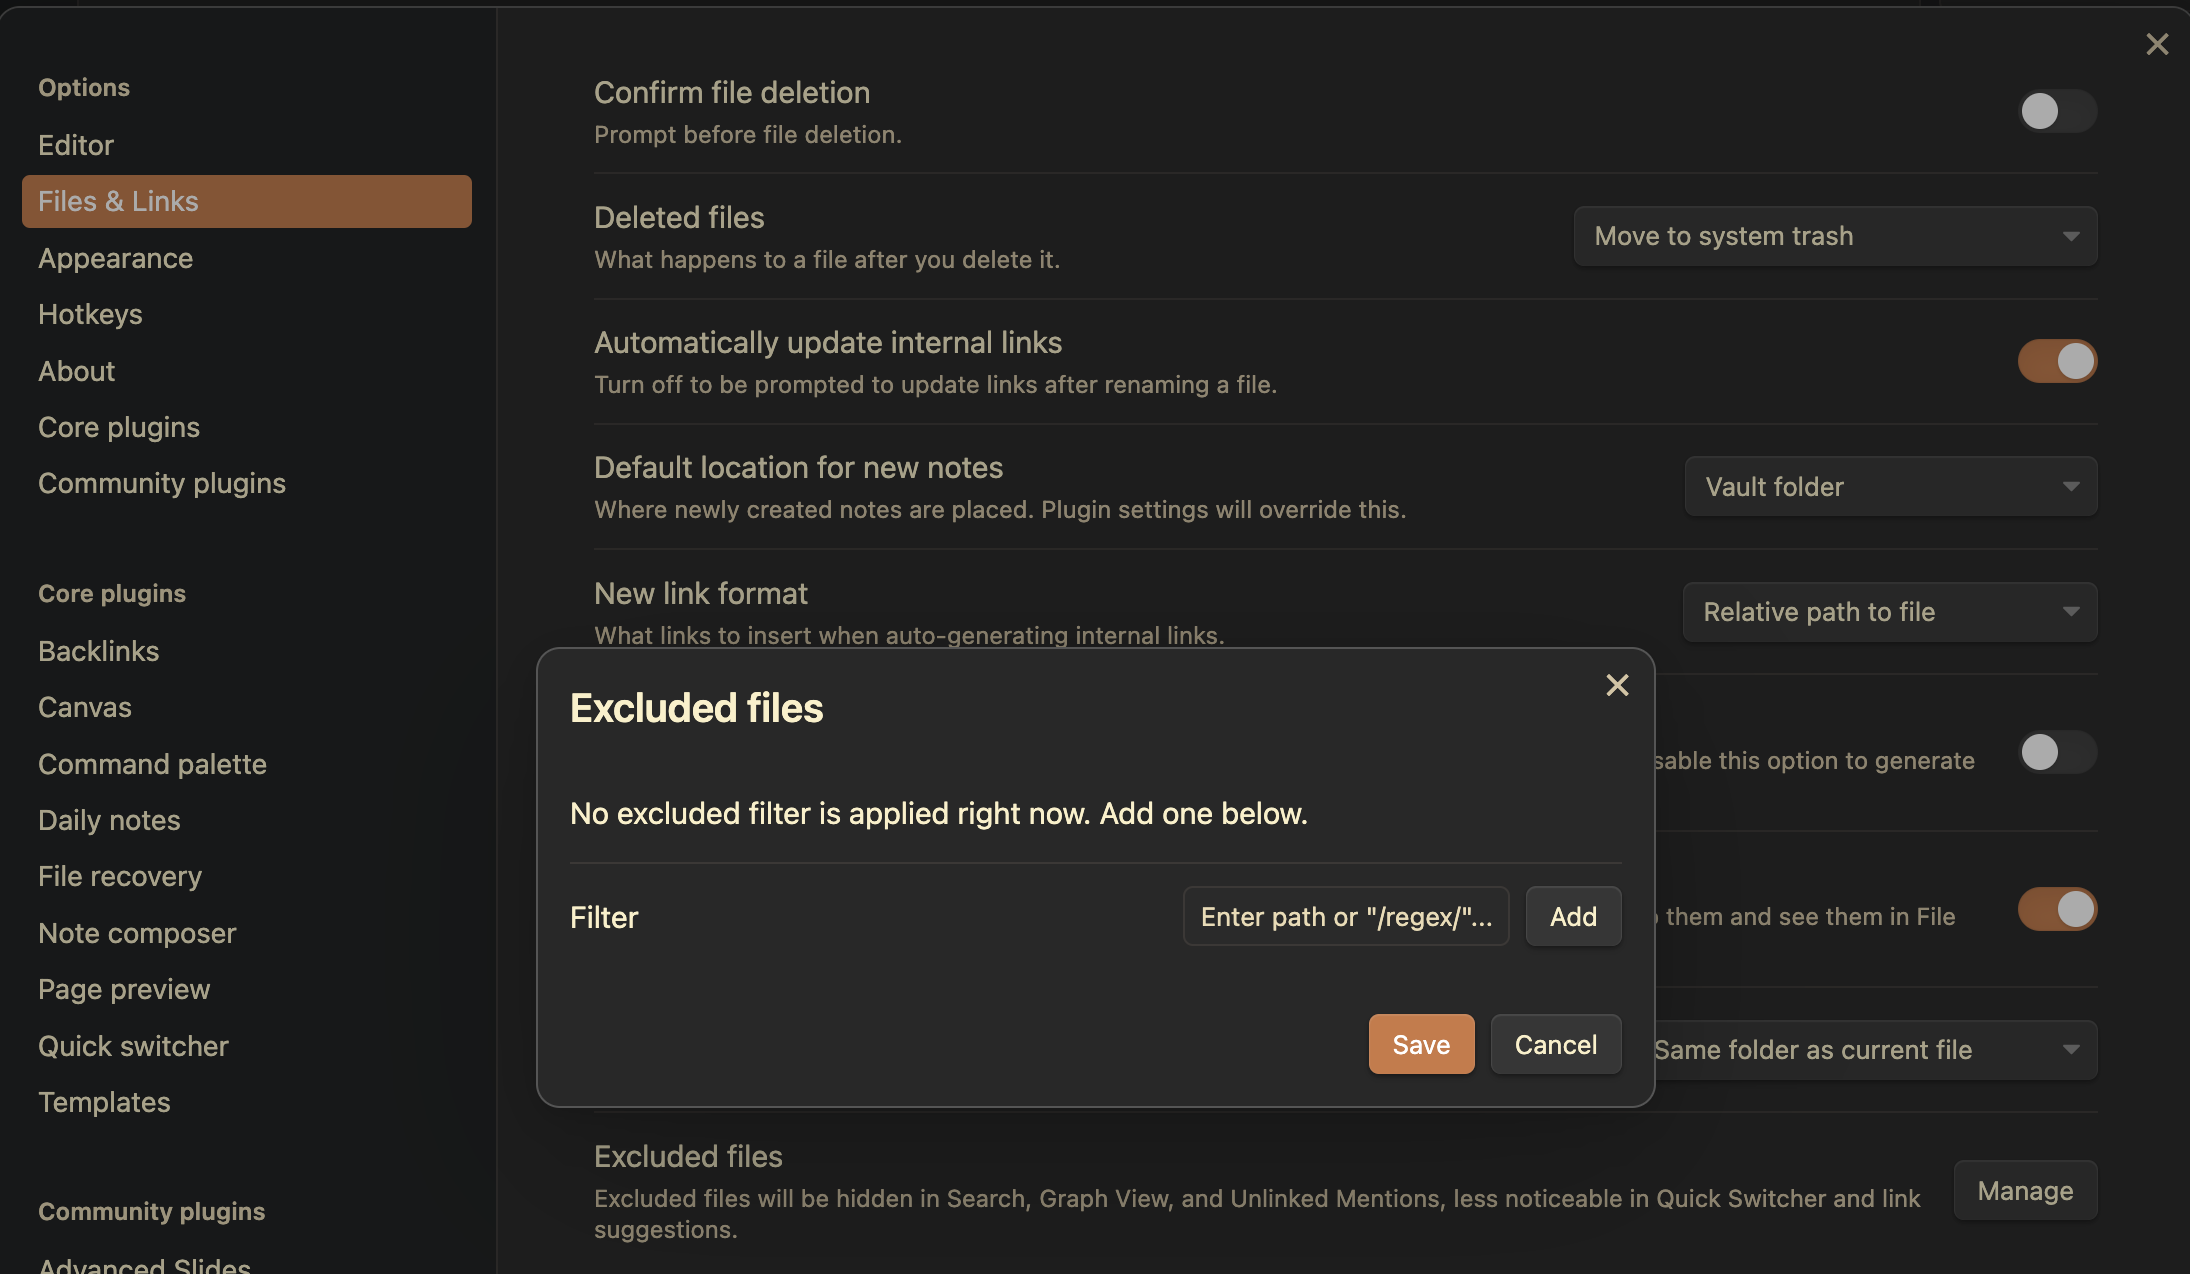
Task: Focus the filter path input field
Action: pos(1345,916)
